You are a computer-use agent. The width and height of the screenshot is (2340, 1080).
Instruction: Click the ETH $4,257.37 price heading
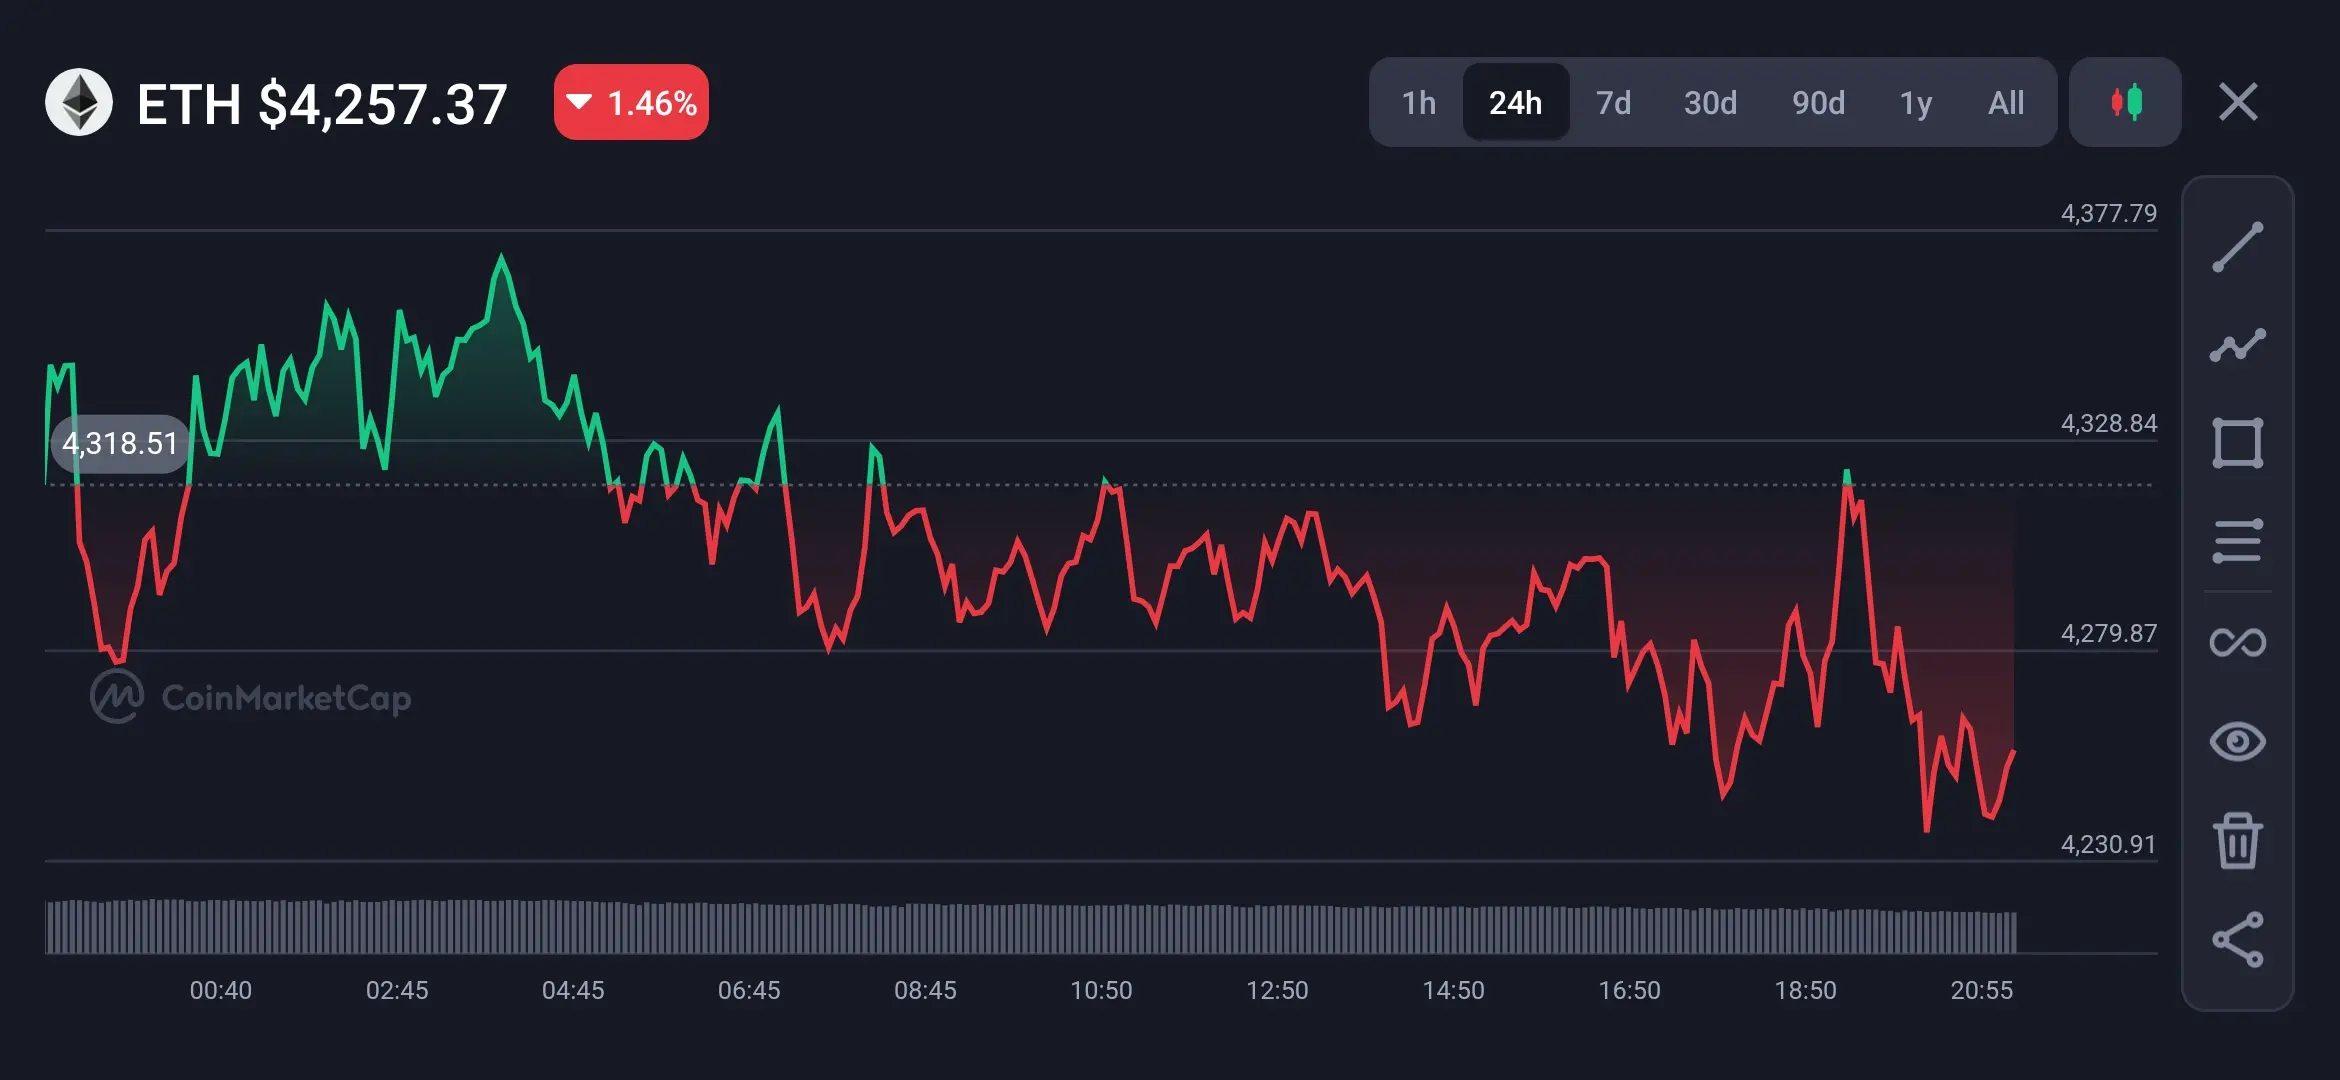[322, 104]
